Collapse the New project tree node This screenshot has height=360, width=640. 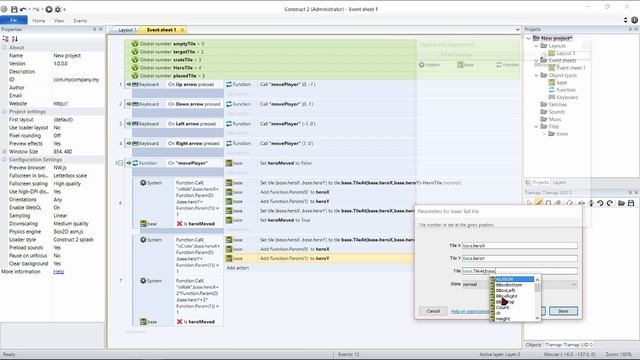coord(529,38)
